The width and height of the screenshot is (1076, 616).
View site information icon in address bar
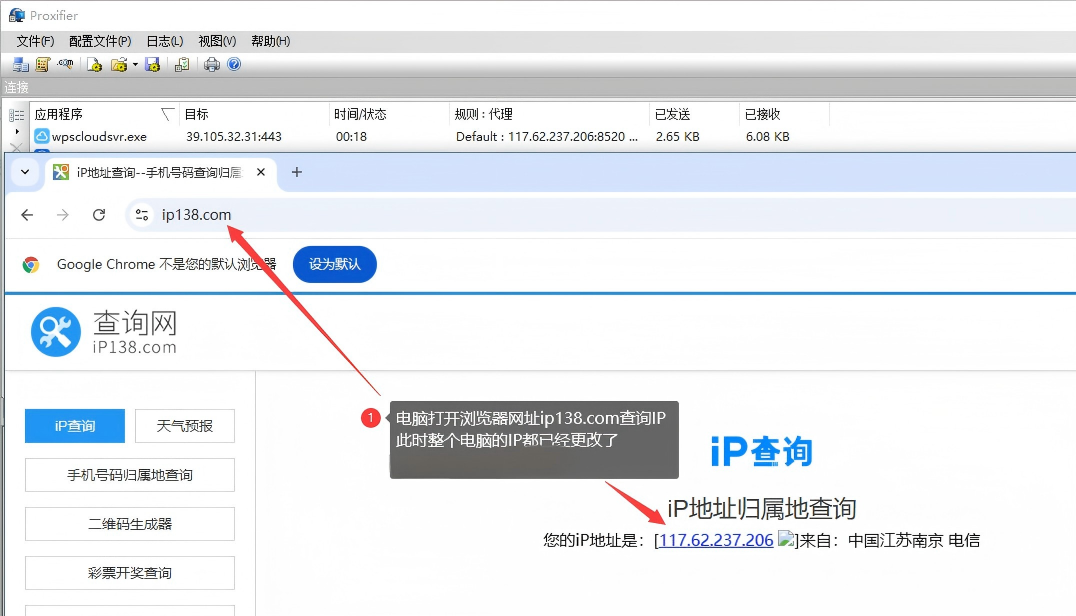click(142, 215)
